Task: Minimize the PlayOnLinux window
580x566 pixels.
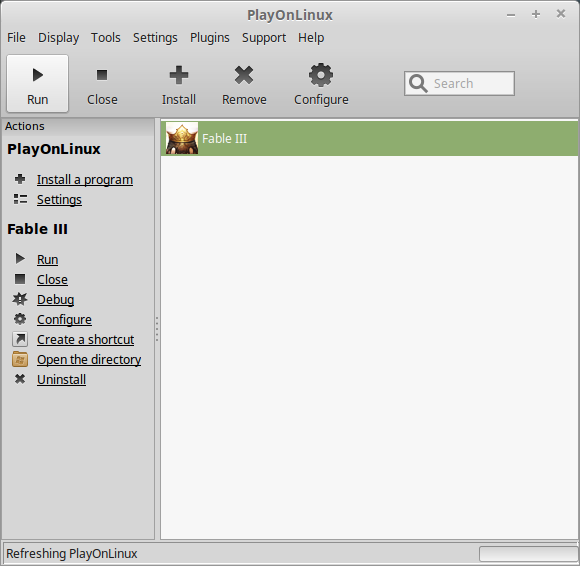Action: click(x=511, y=15)
